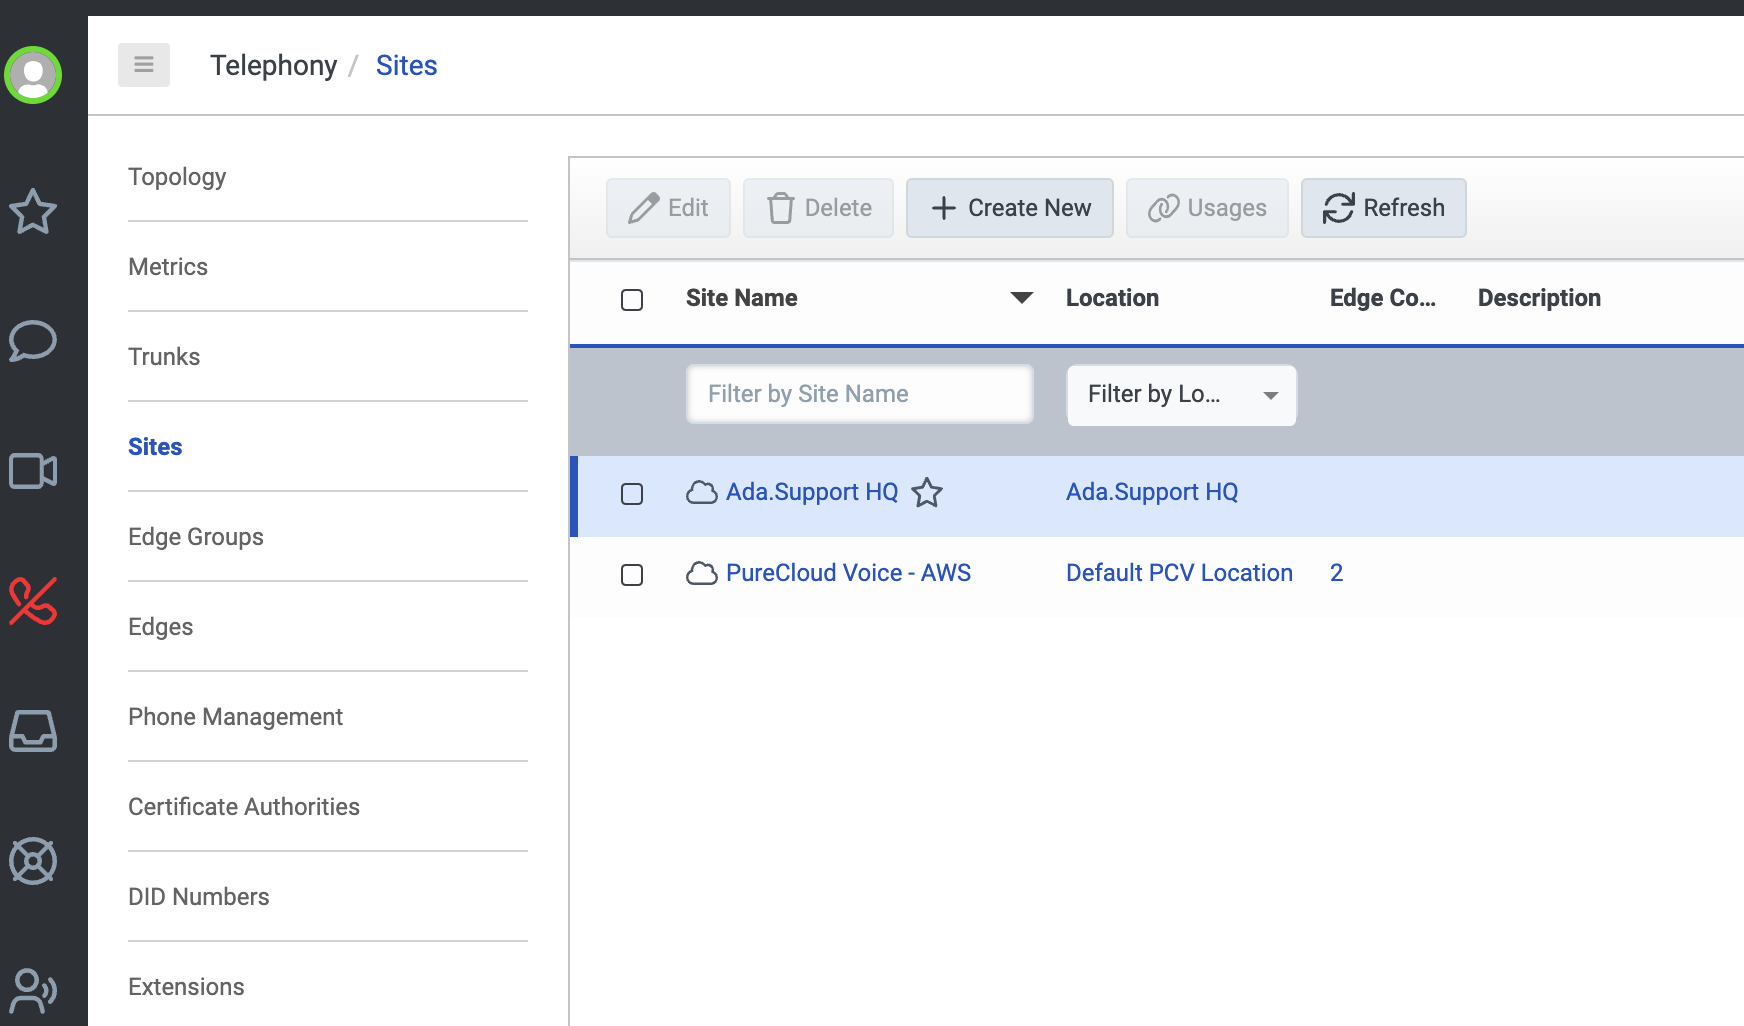Click the lifebuoy help icon
The image size is (1744, 1026).
pyautogui.click(x=33, y=861)
